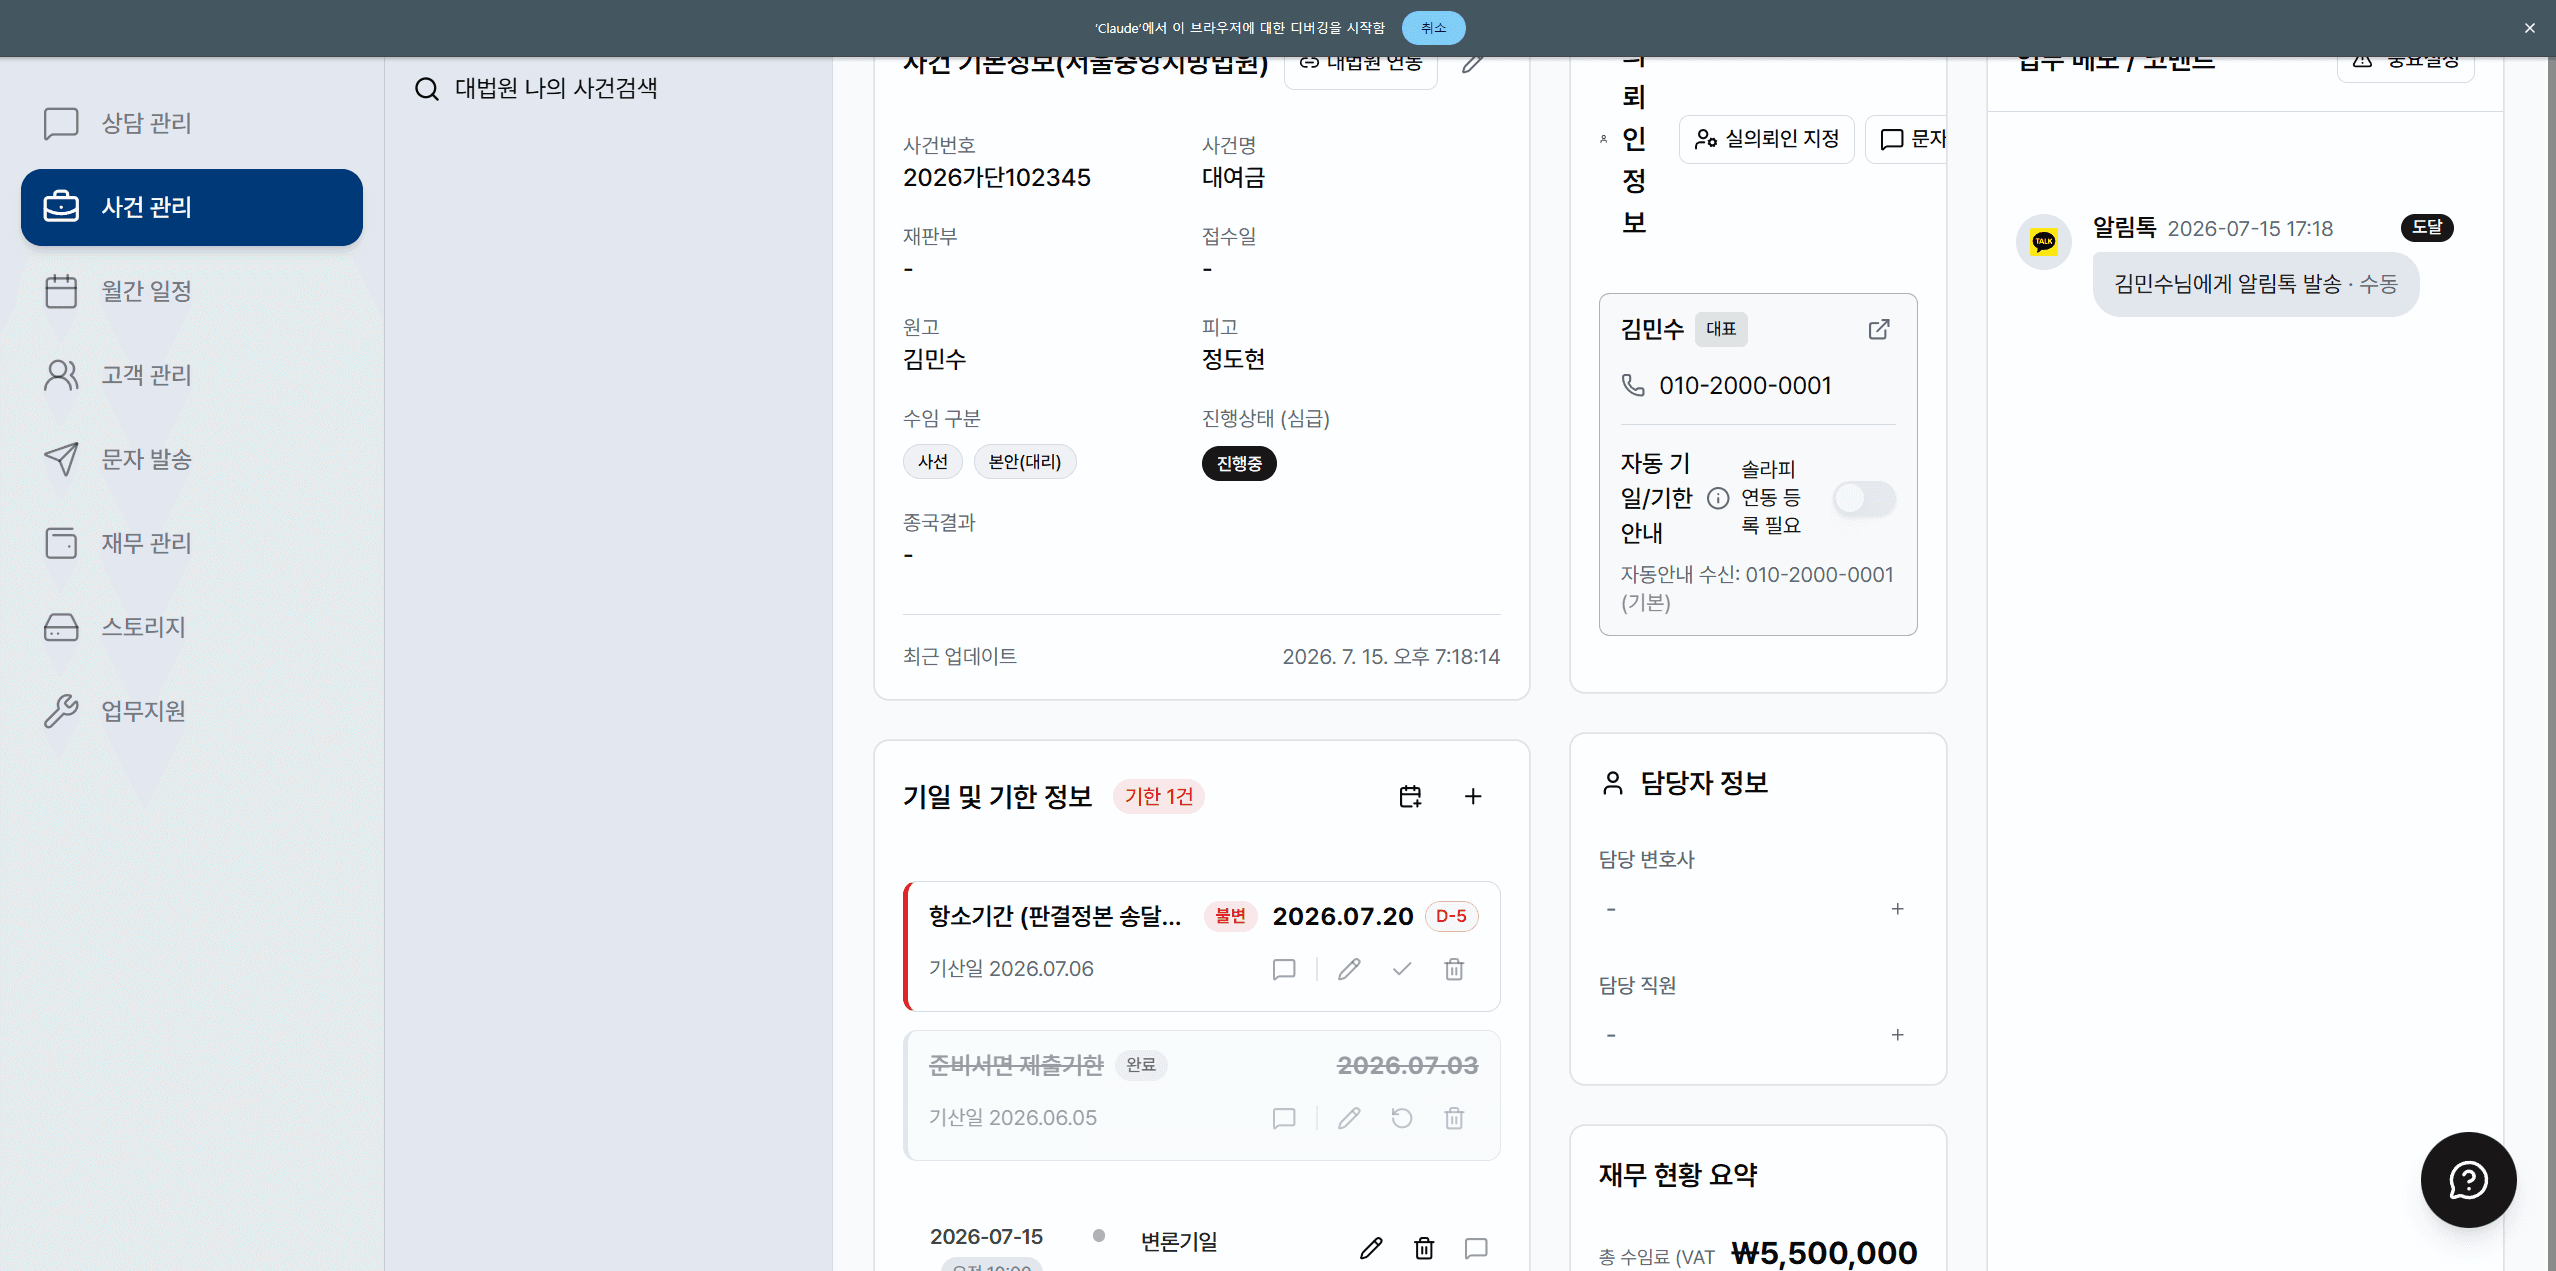Click 알림톡 message bubble 김민수님에게 알림톡 발송

[2255, 284]
